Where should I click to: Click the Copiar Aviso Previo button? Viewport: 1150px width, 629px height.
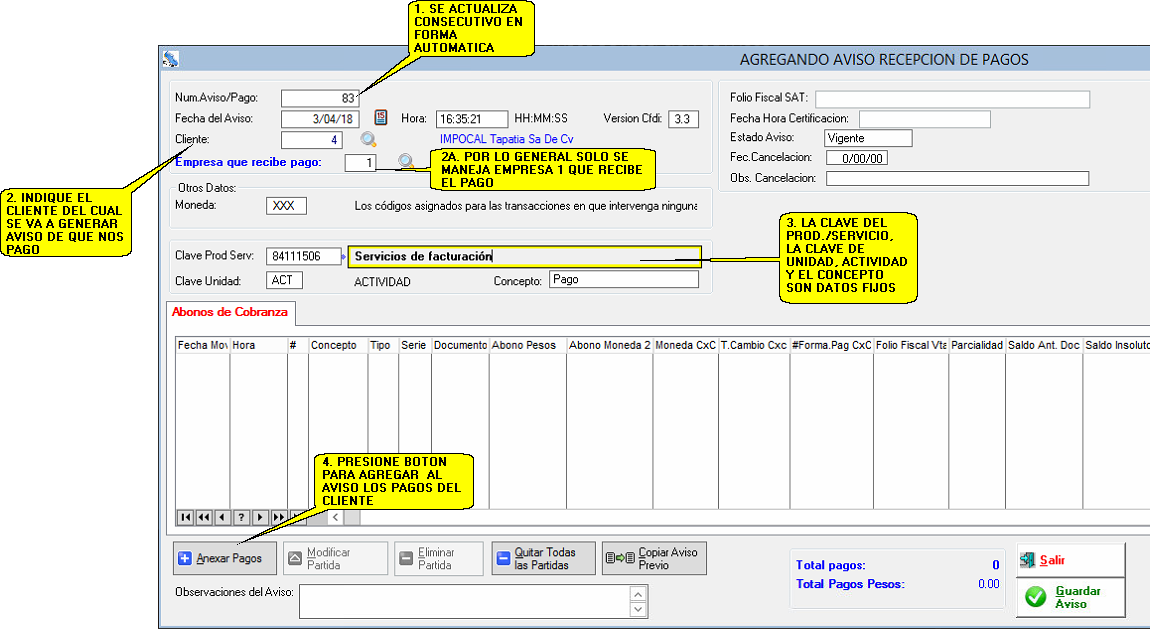point(654,558)
